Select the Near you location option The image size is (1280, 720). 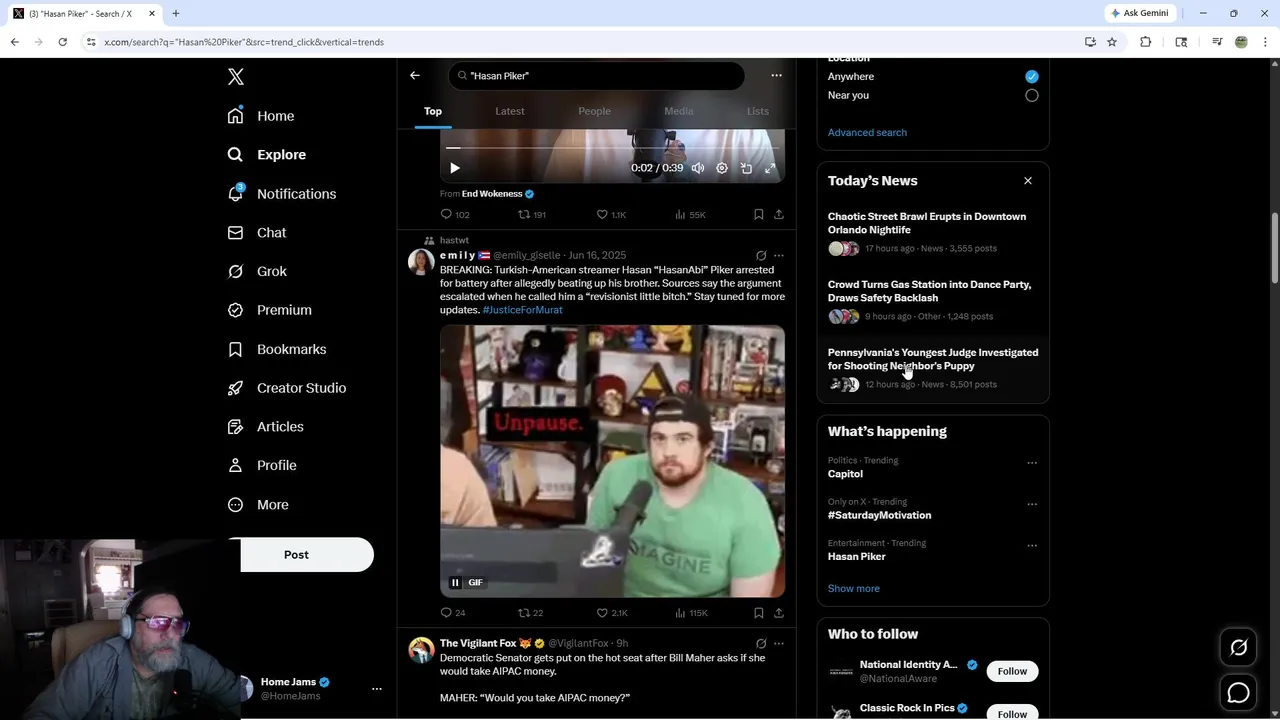click(1032, 95)
